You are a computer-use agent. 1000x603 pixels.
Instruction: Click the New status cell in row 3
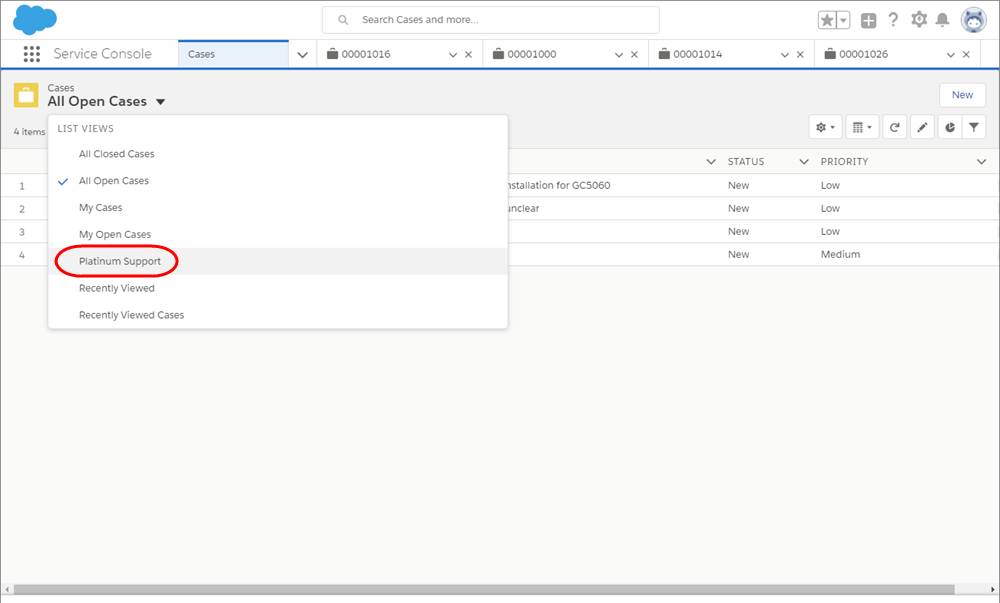tap(739, 231)
